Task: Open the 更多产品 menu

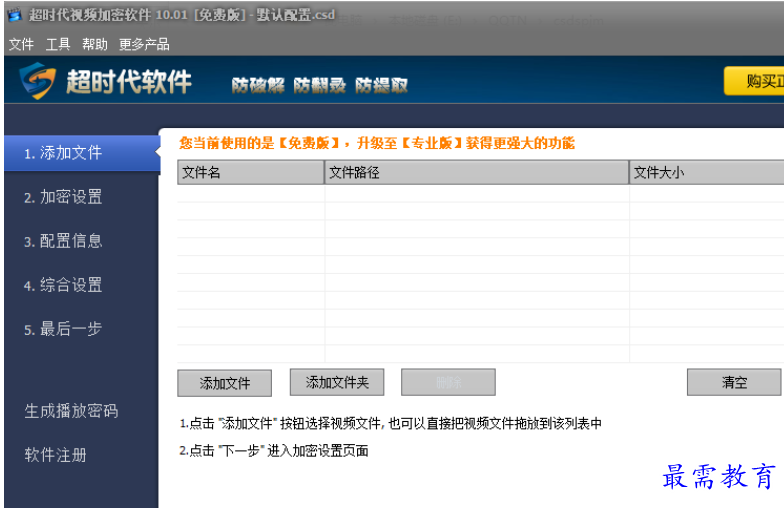Action: coord(144,44)
